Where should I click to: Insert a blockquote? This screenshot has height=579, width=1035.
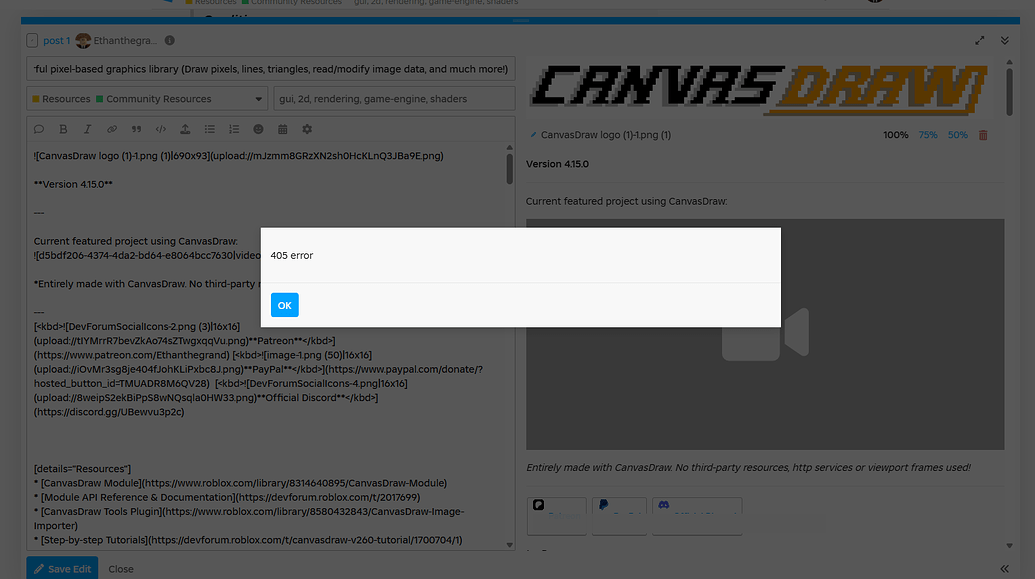136,129
